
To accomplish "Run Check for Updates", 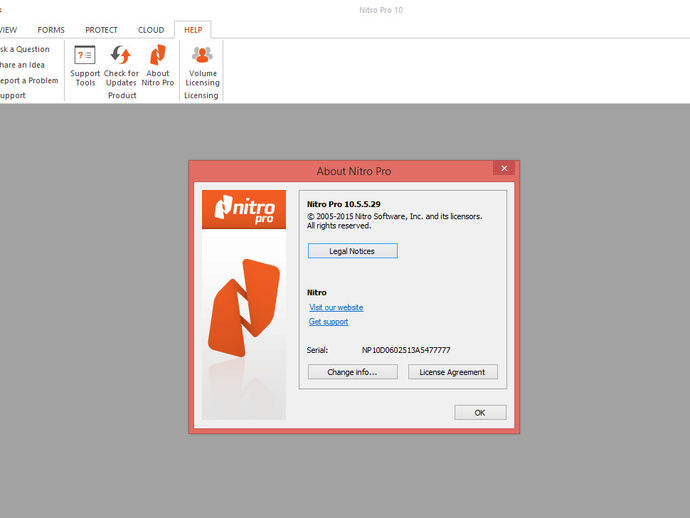I will click(121, 66).
